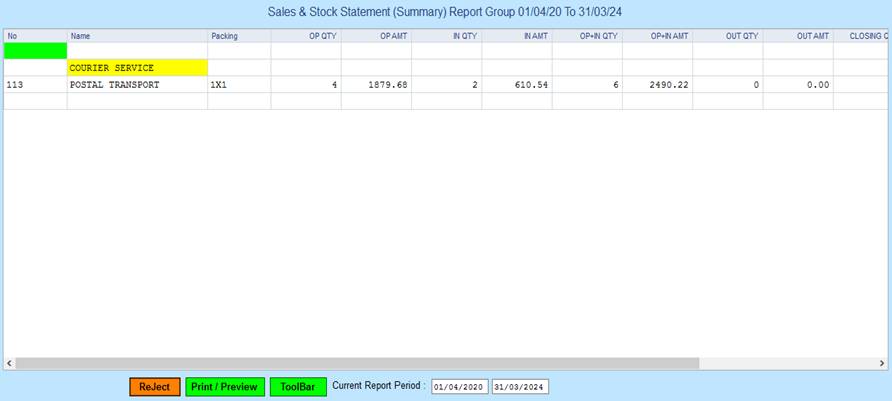Click the OUT QTY column header
The width and height of the screenshot is (892, 401).
pos(728,36)
